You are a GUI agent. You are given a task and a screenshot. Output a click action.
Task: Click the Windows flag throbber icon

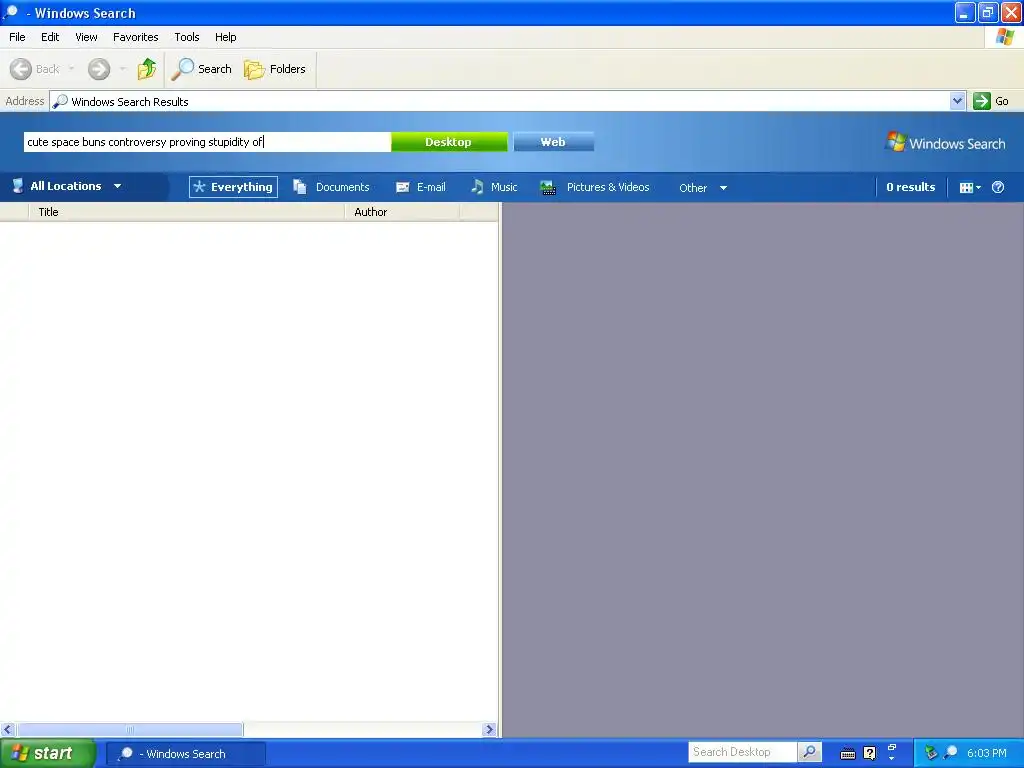coord(1005,37)
